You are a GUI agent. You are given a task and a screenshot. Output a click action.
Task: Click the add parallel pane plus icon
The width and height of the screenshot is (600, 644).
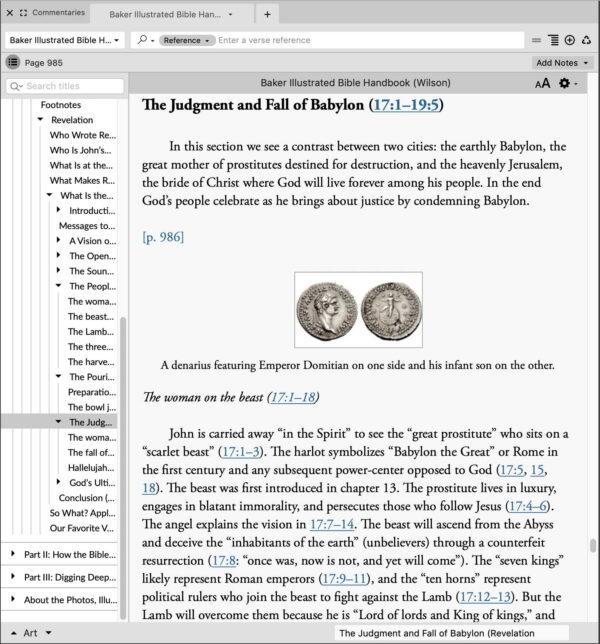[x=570, y=40]
